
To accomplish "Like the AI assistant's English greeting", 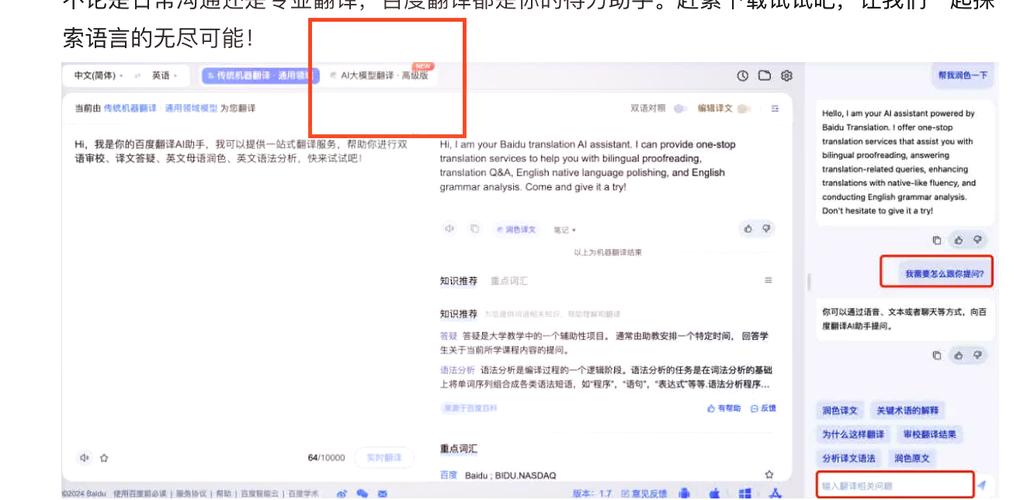I will (959, 241).
